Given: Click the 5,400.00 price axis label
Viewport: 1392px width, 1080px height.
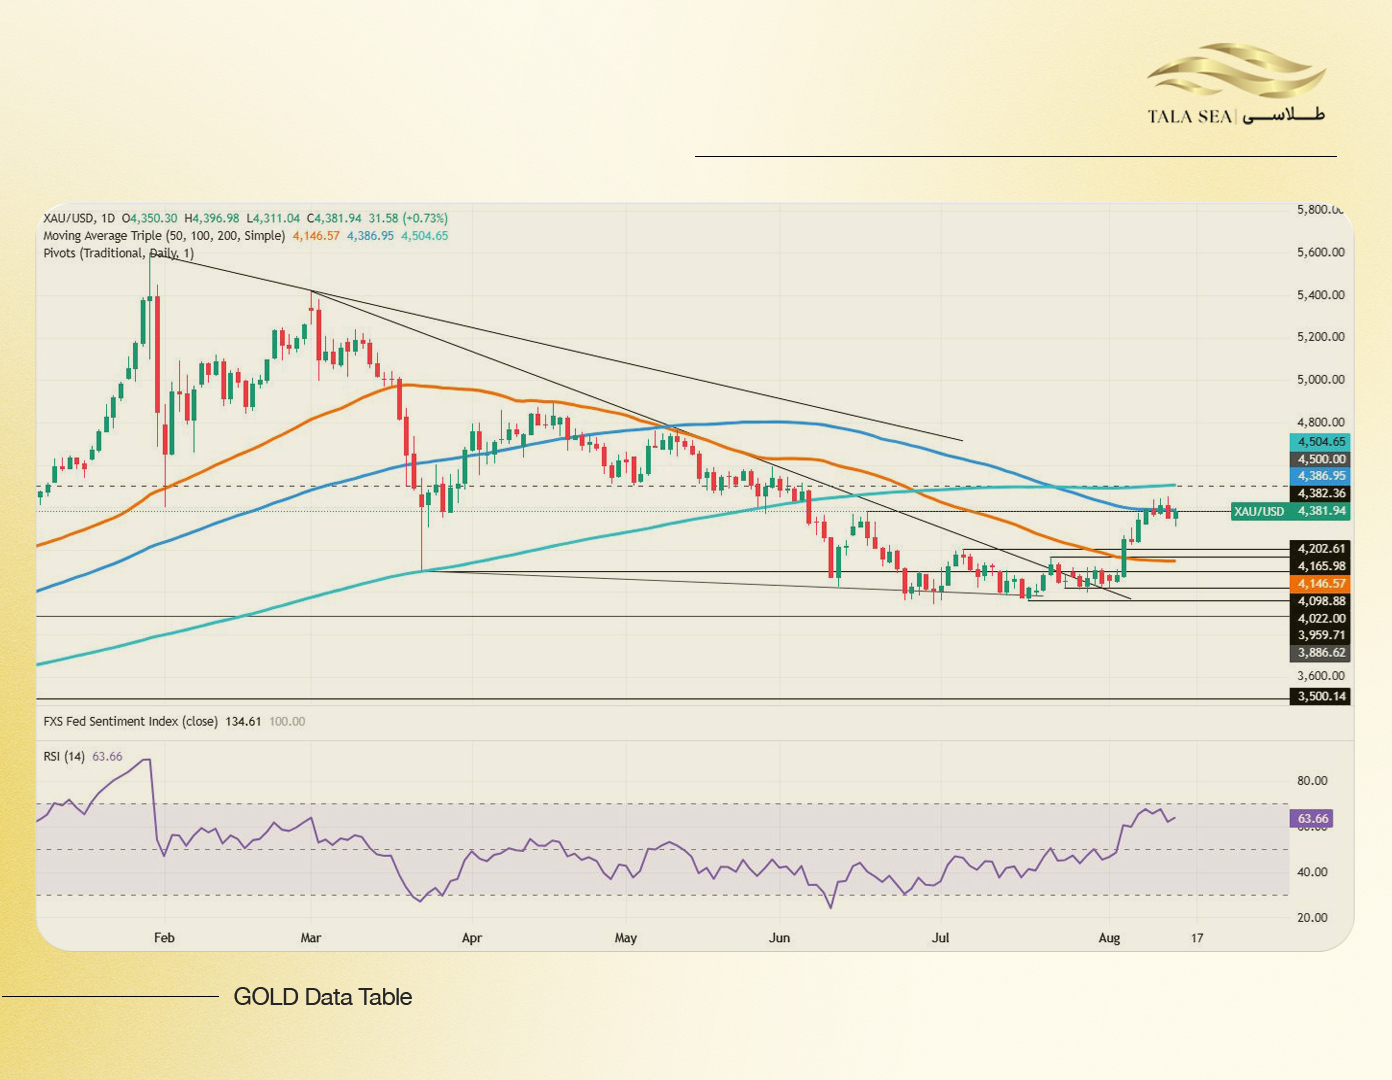Looking at the screenshot, I should pyautogui.click(x=1321, y=295).
